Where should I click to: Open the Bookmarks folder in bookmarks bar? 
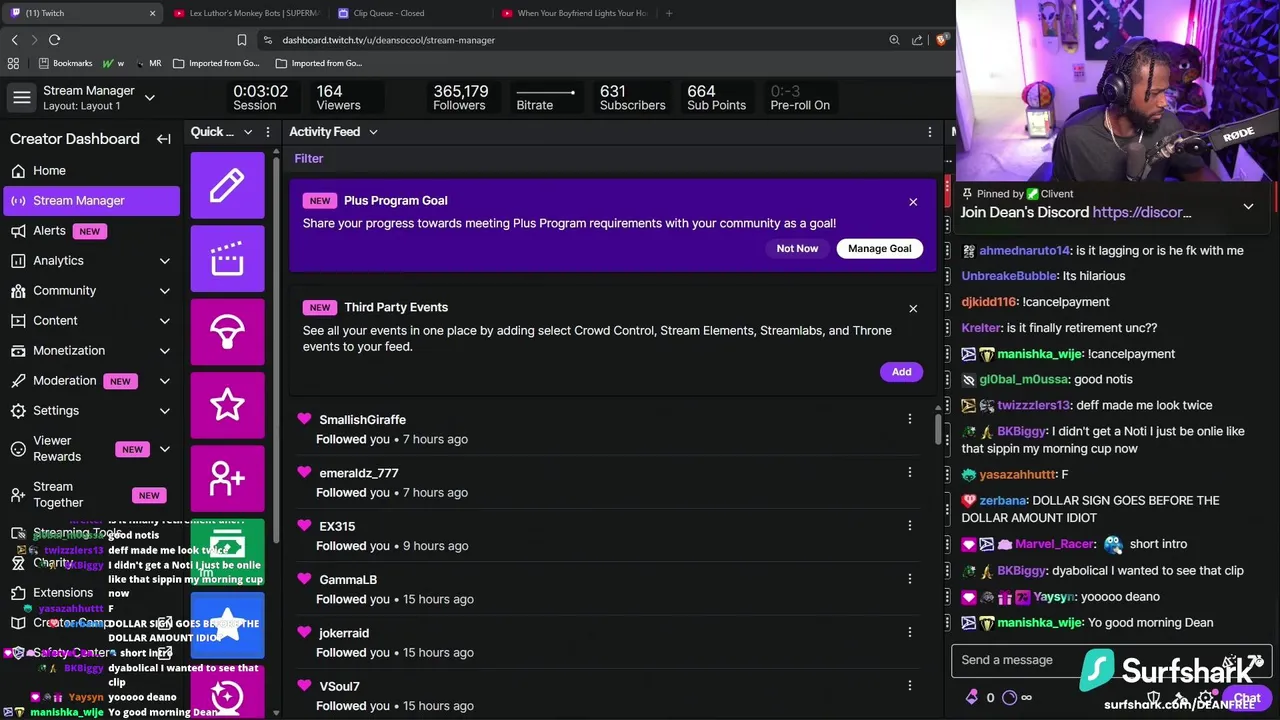(x=65, y=63)
